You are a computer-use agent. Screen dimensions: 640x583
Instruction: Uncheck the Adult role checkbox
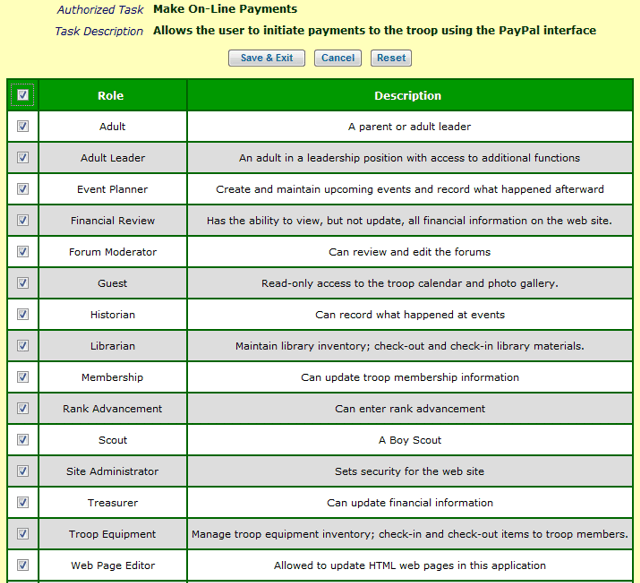pos(23,126)
